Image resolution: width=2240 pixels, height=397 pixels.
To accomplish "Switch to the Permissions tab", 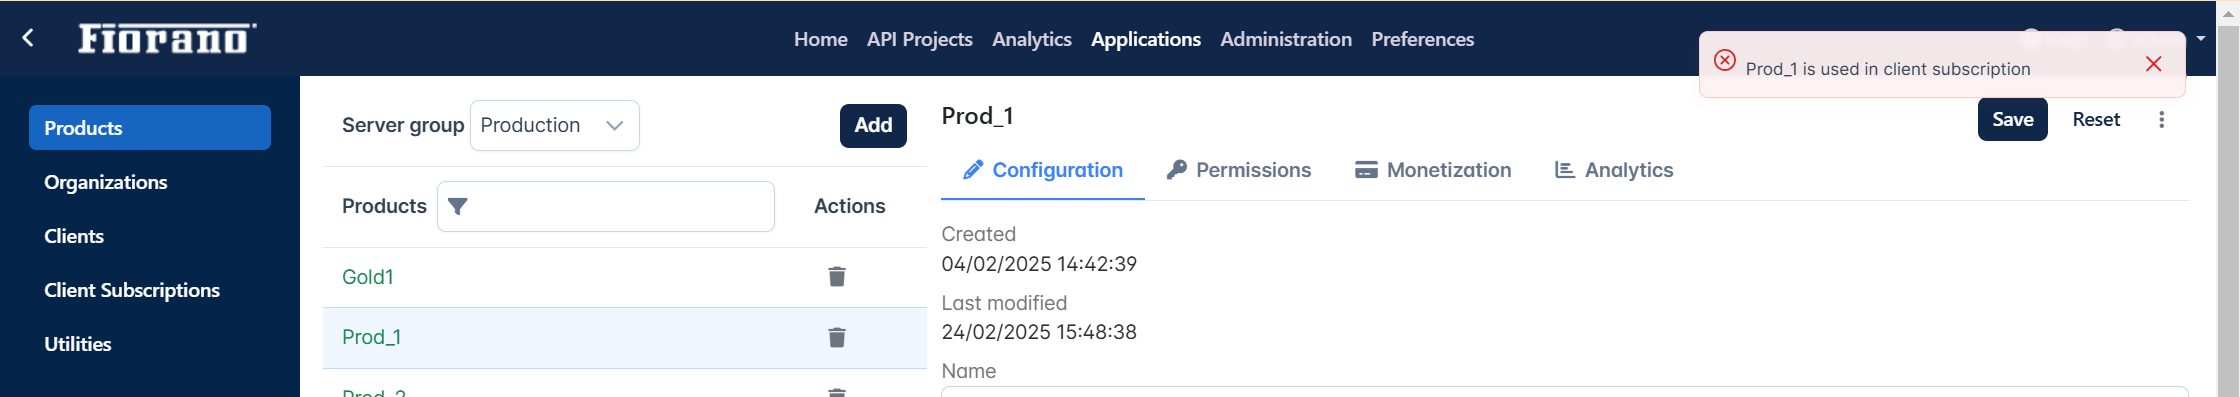I will pyautogui.click(x=1239, y=170).
